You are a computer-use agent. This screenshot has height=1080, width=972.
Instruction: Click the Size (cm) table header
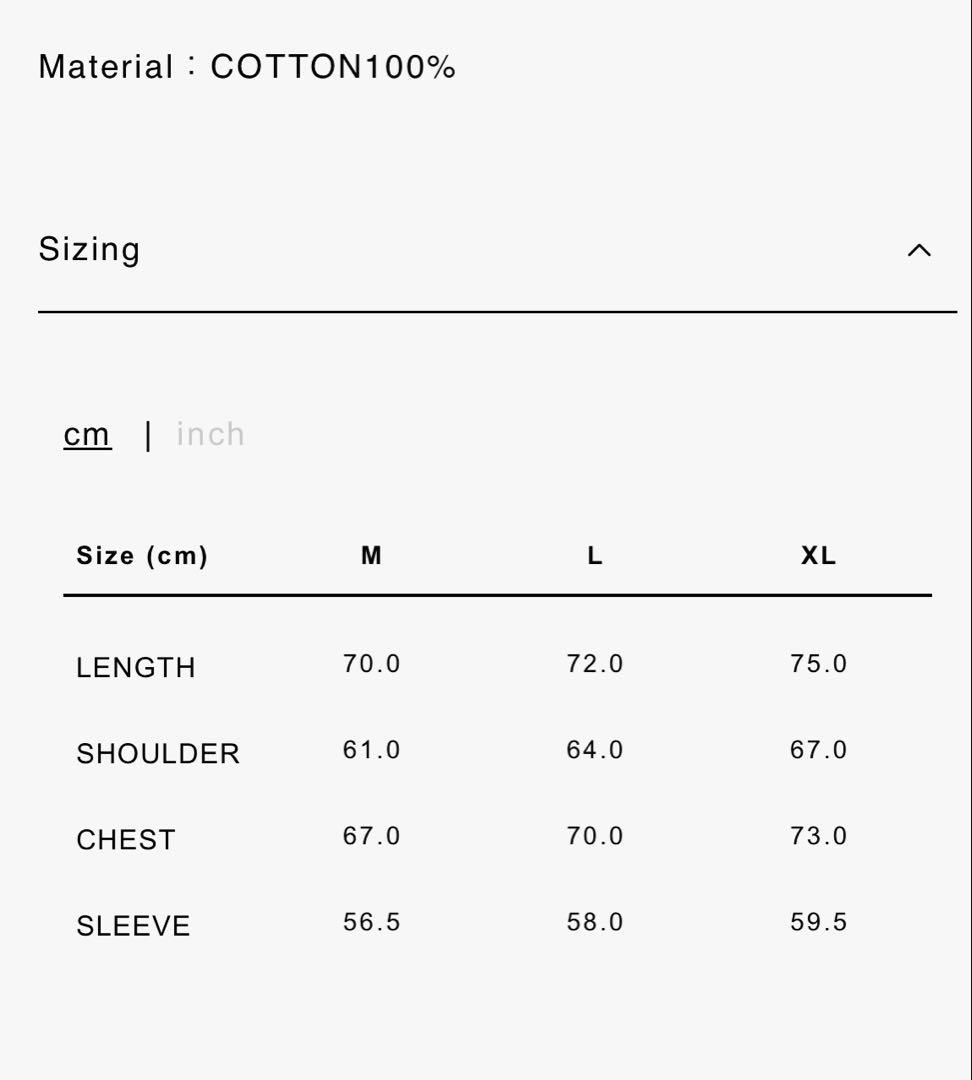[142, 556]
